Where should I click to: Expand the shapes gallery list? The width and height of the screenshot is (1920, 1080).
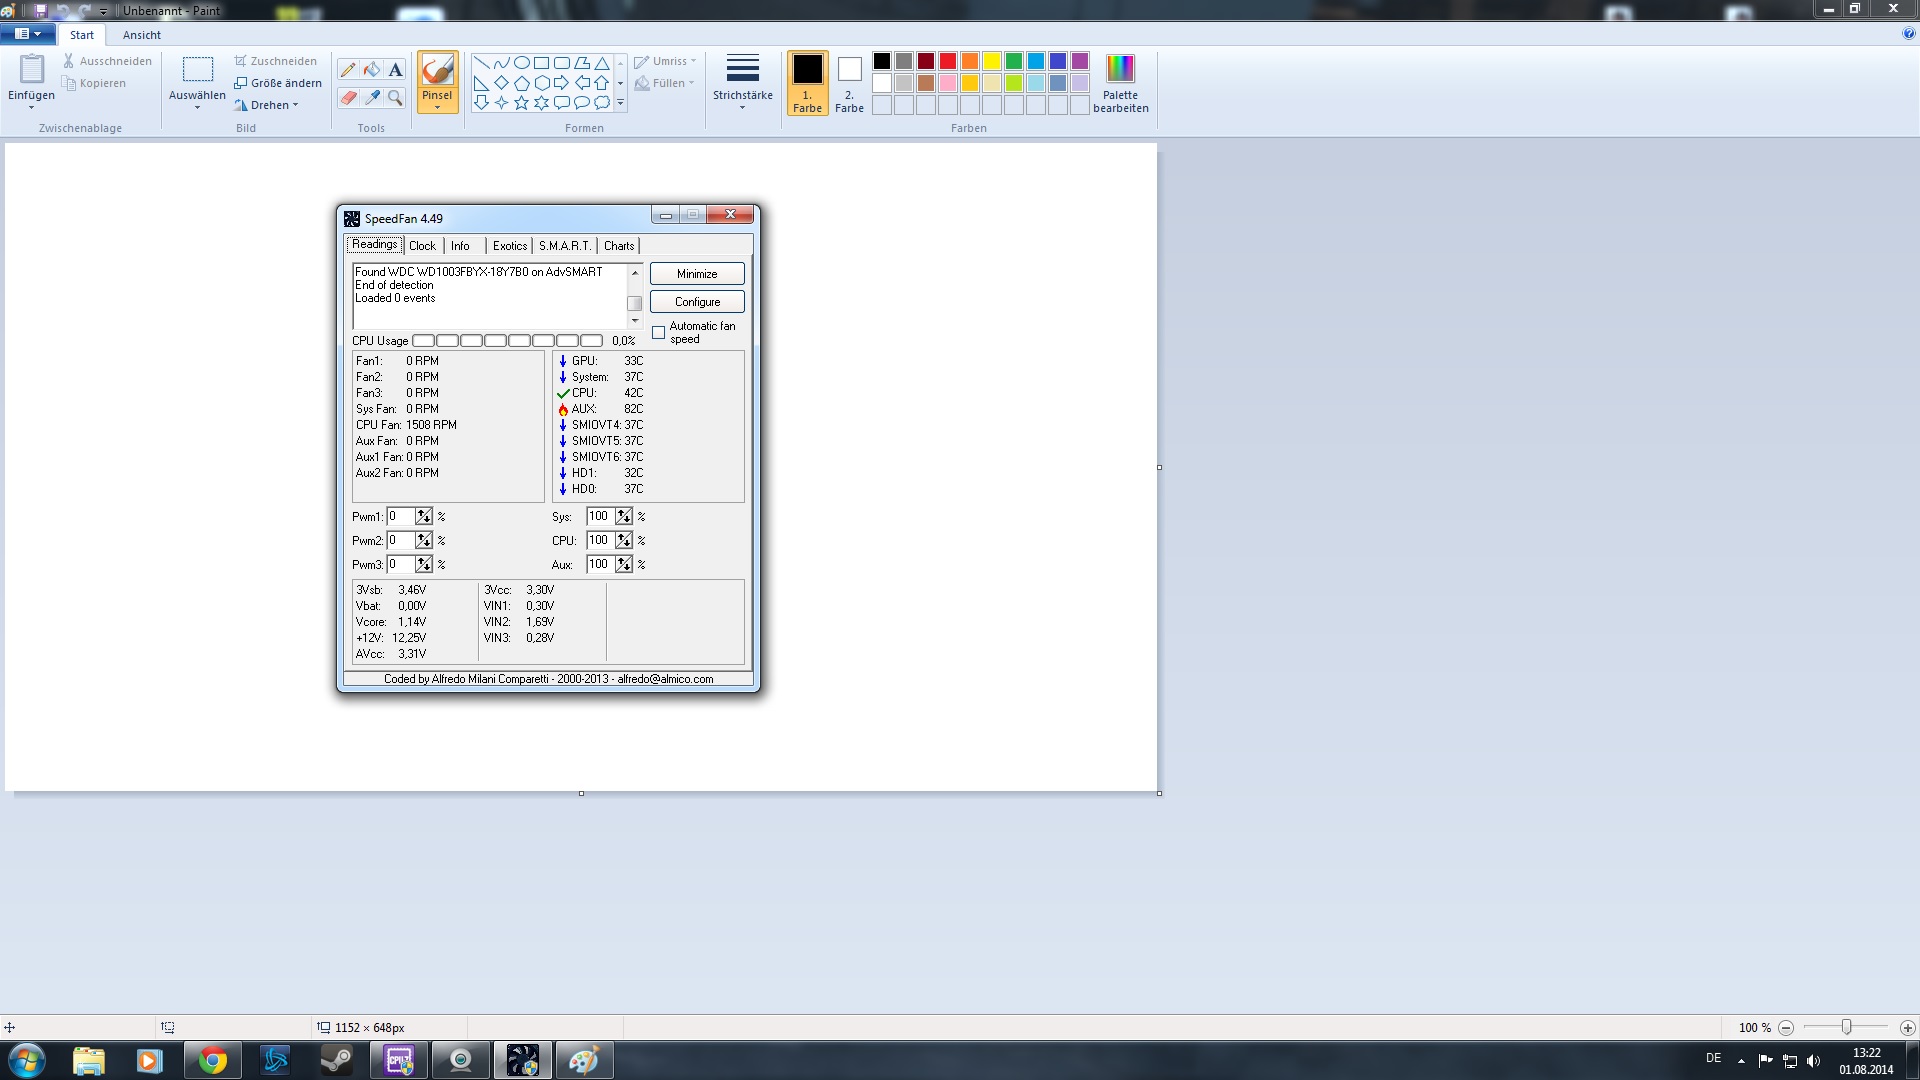(x=620, y=103)
